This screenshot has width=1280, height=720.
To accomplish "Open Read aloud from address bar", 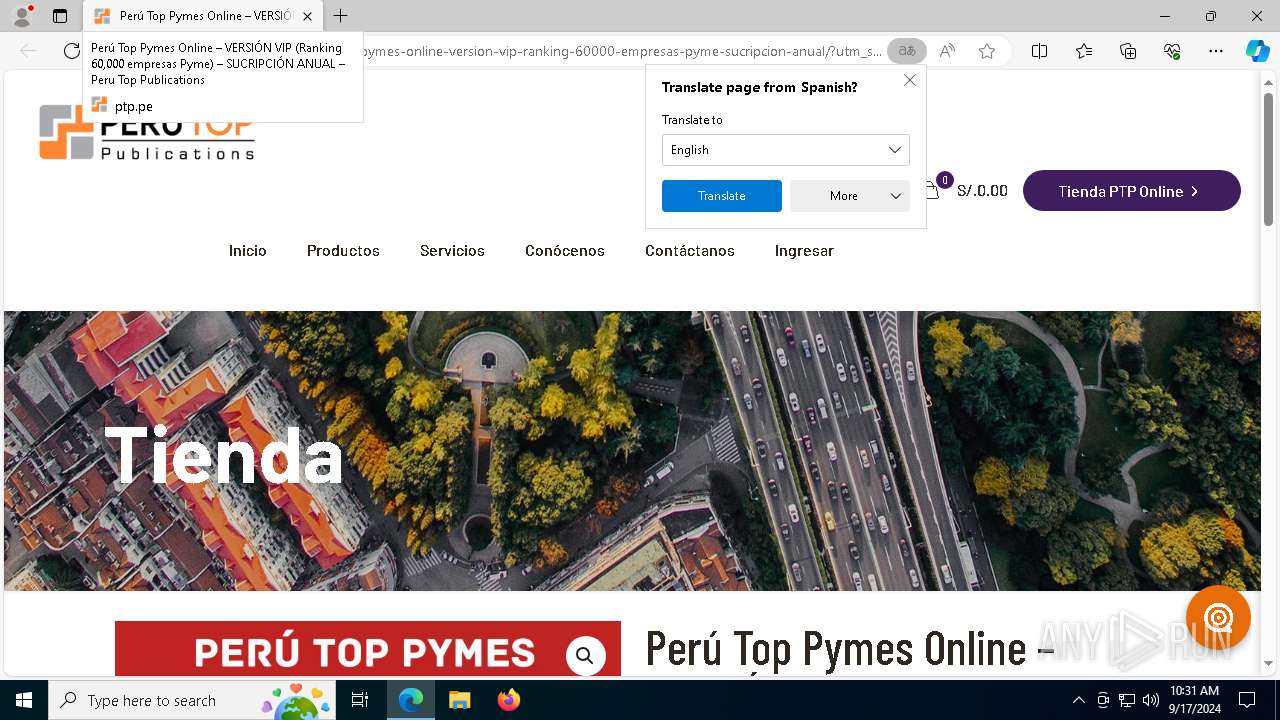I will pos(947,51).
